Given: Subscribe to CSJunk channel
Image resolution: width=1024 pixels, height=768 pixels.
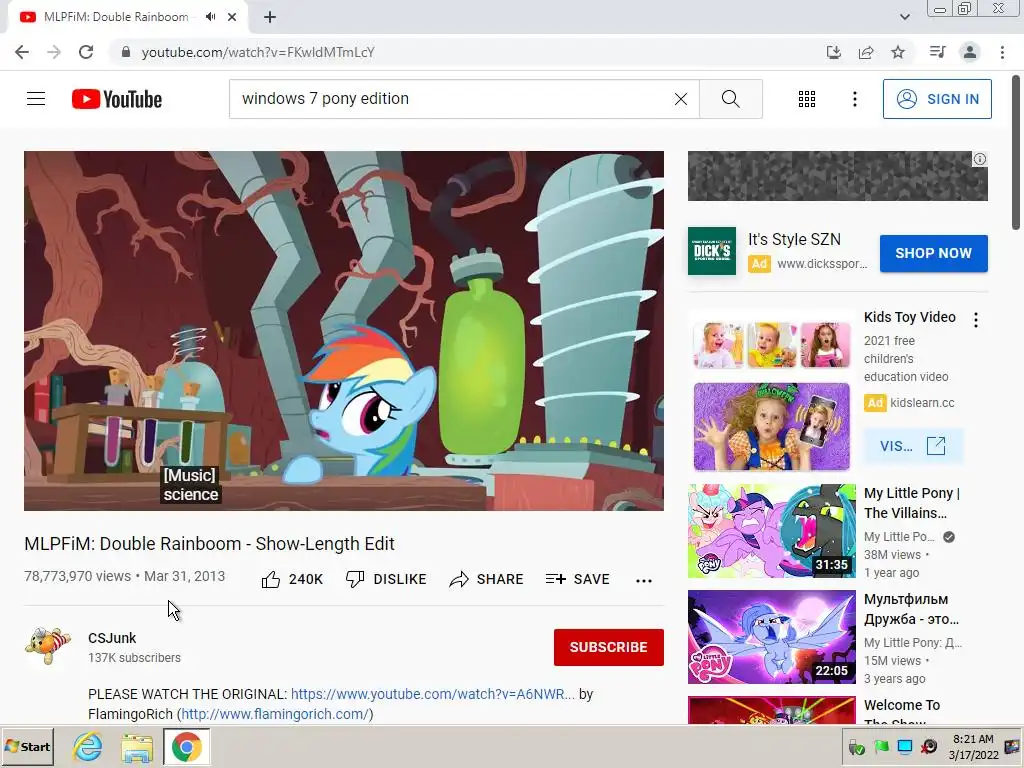Looking at the screenshot, I should point(609,647).
